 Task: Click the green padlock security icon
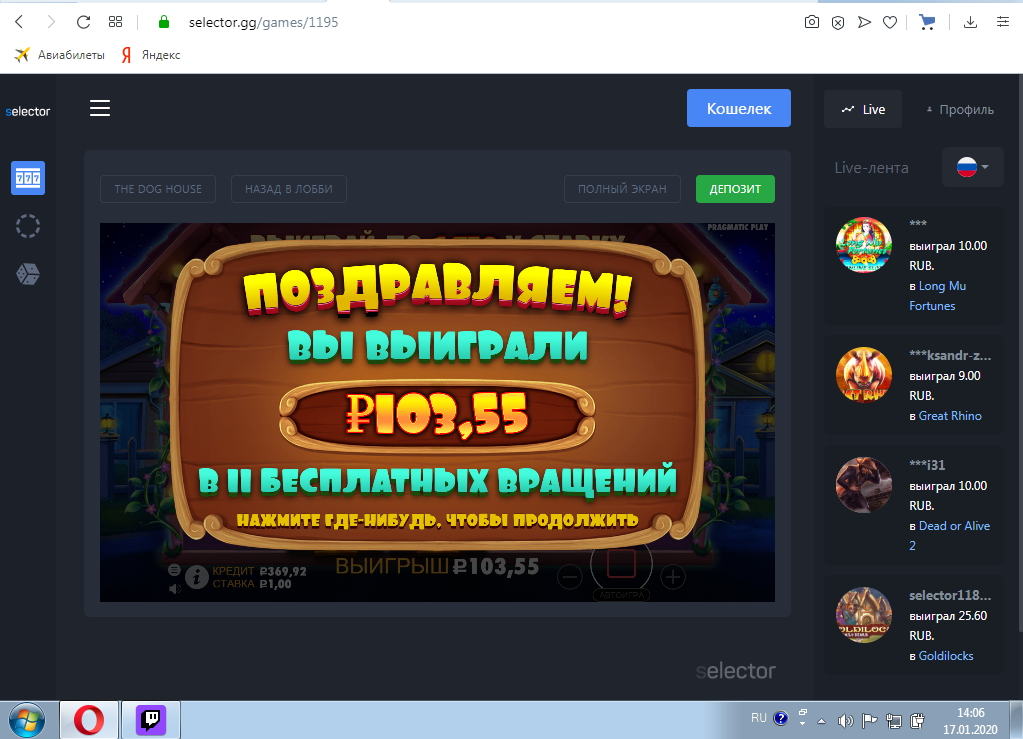pyautogui.click(x=164, y=22)
